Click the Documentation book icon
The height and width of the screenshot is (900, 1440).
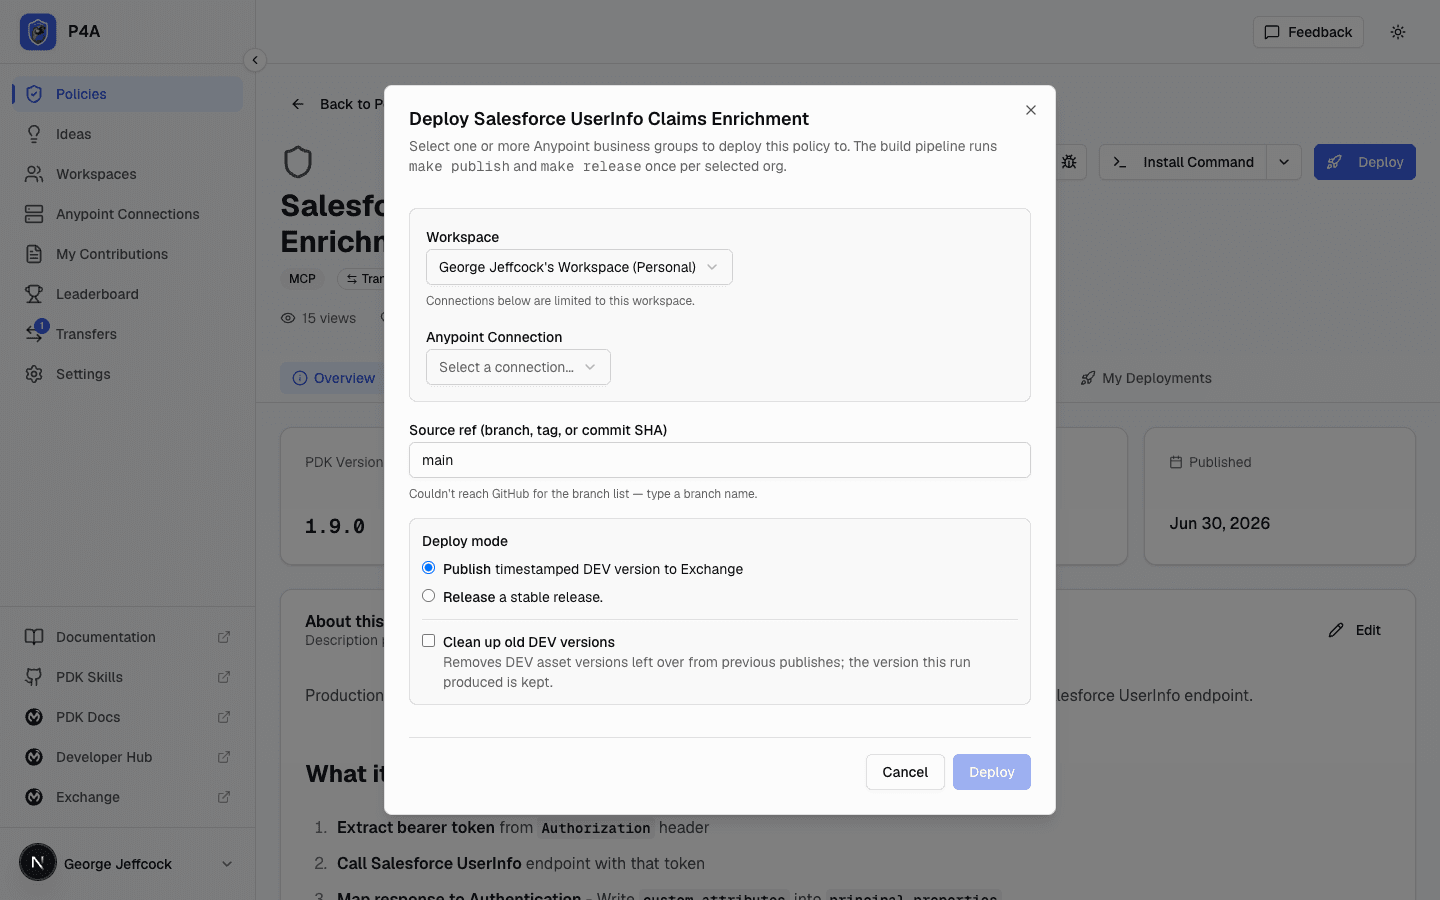coord(34,637)
